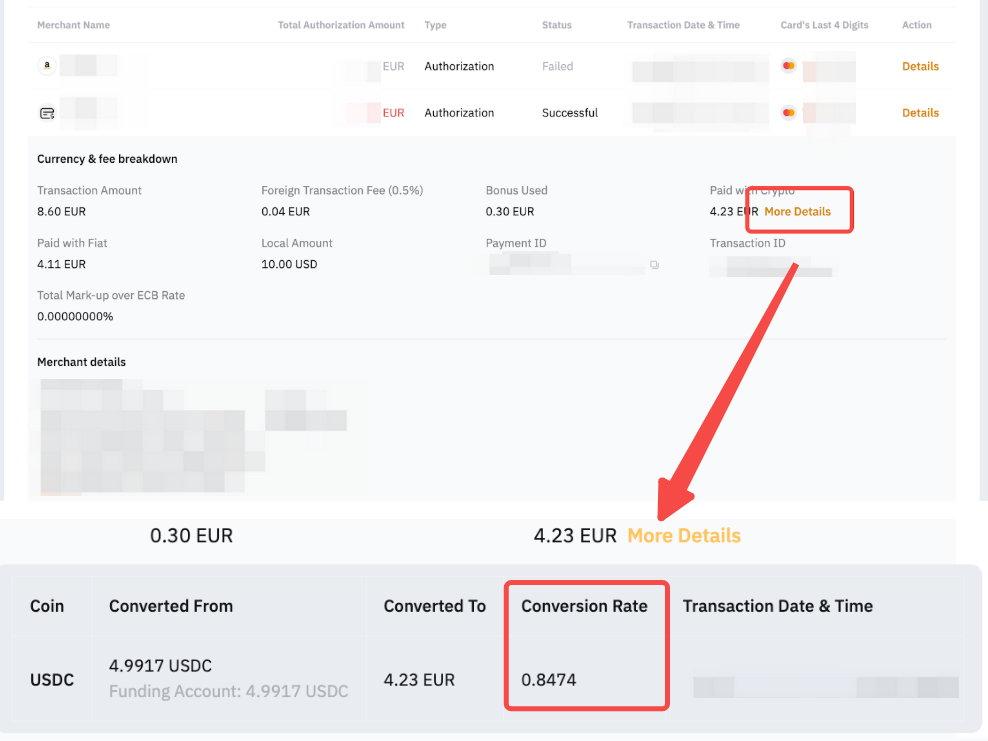Click the large More Details link beside 4.23 EUR

pyautogui.click(x=684, y=535)
